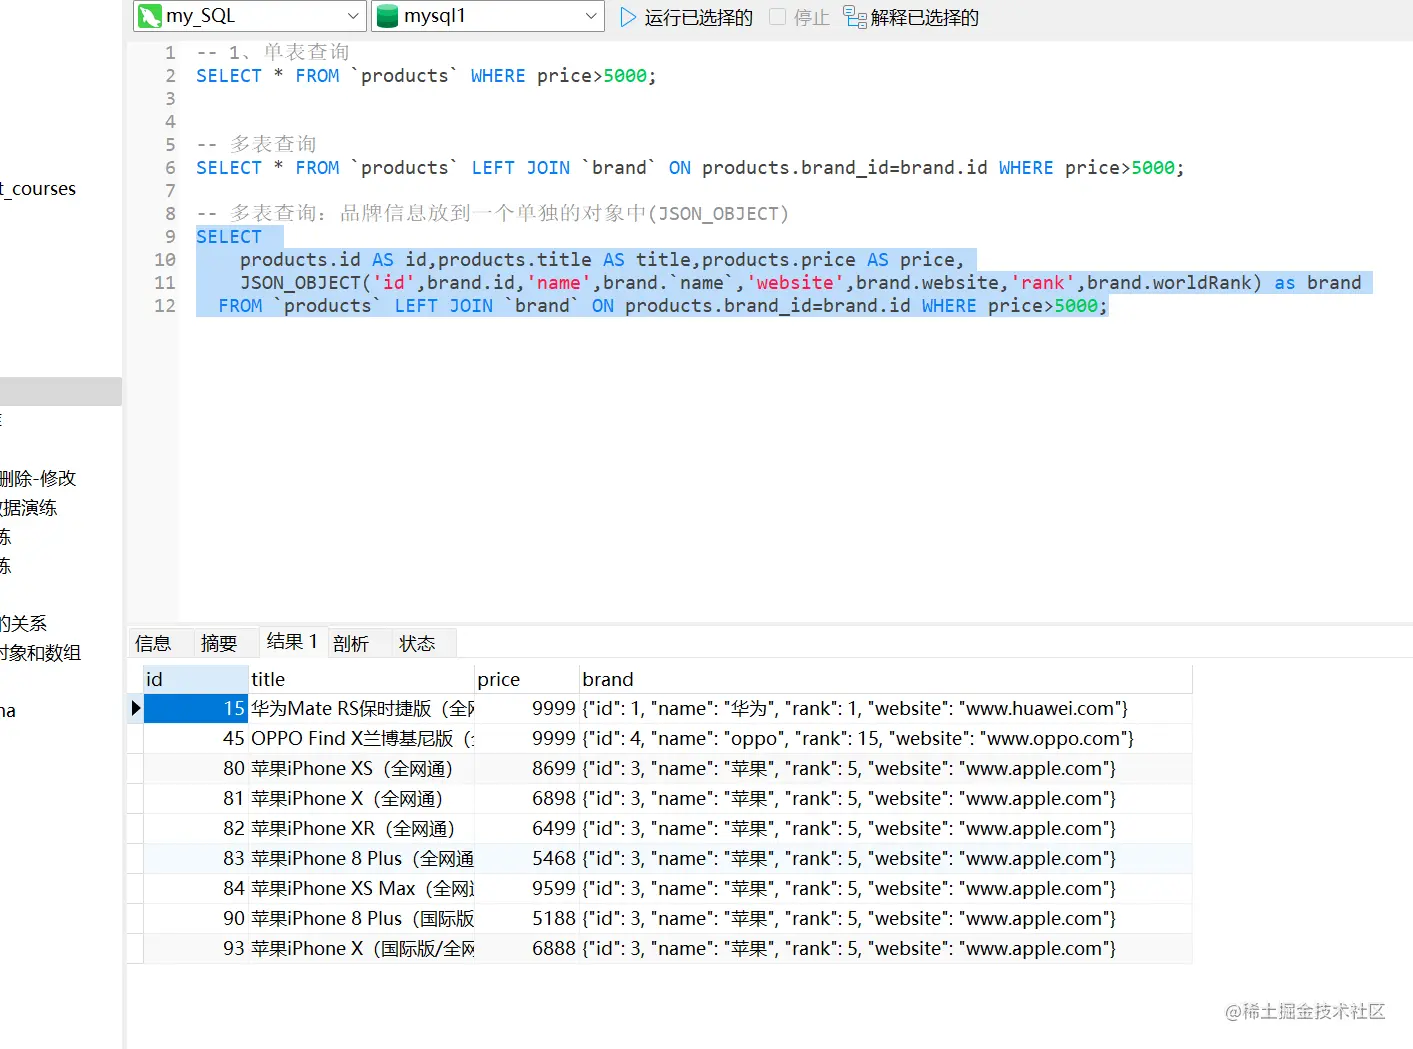Click the 对象和数组 item in sidebar

pos(40,652)
